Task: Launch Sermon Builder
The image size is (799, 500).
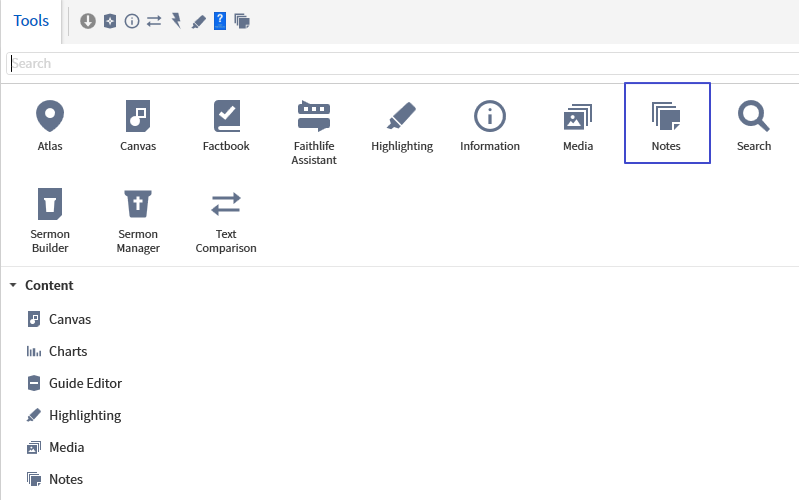Action: click(50, 220)
